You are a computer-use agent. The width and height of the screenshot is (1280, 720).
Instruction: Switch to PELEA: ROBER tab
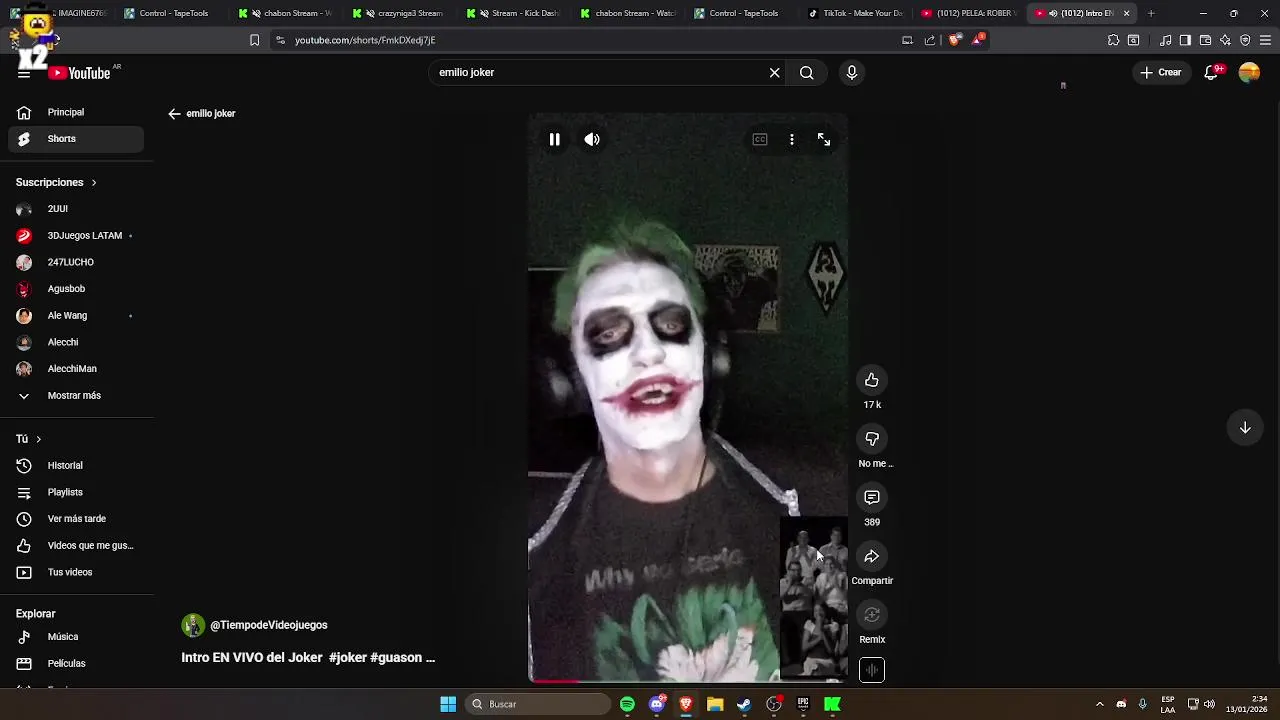pos(969,13)
